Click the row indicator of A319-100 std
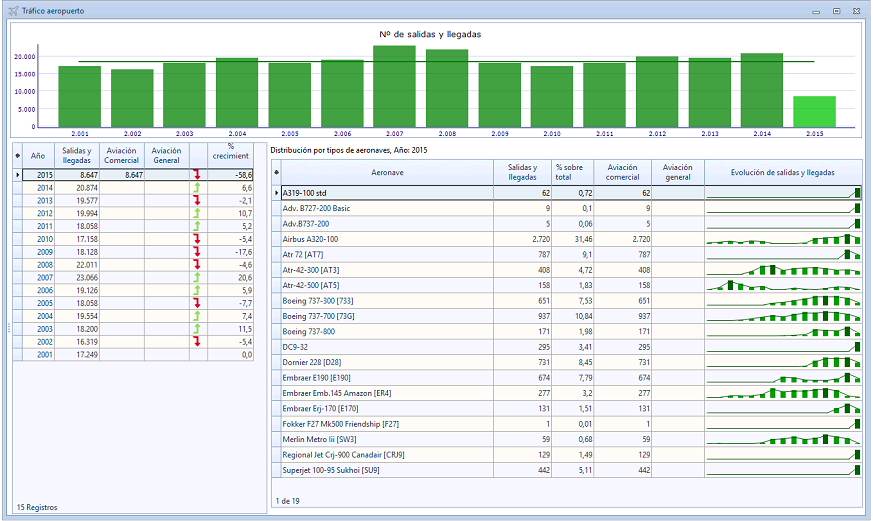The height and width of the screenshot is (521, 873). (x=276, y=192)
